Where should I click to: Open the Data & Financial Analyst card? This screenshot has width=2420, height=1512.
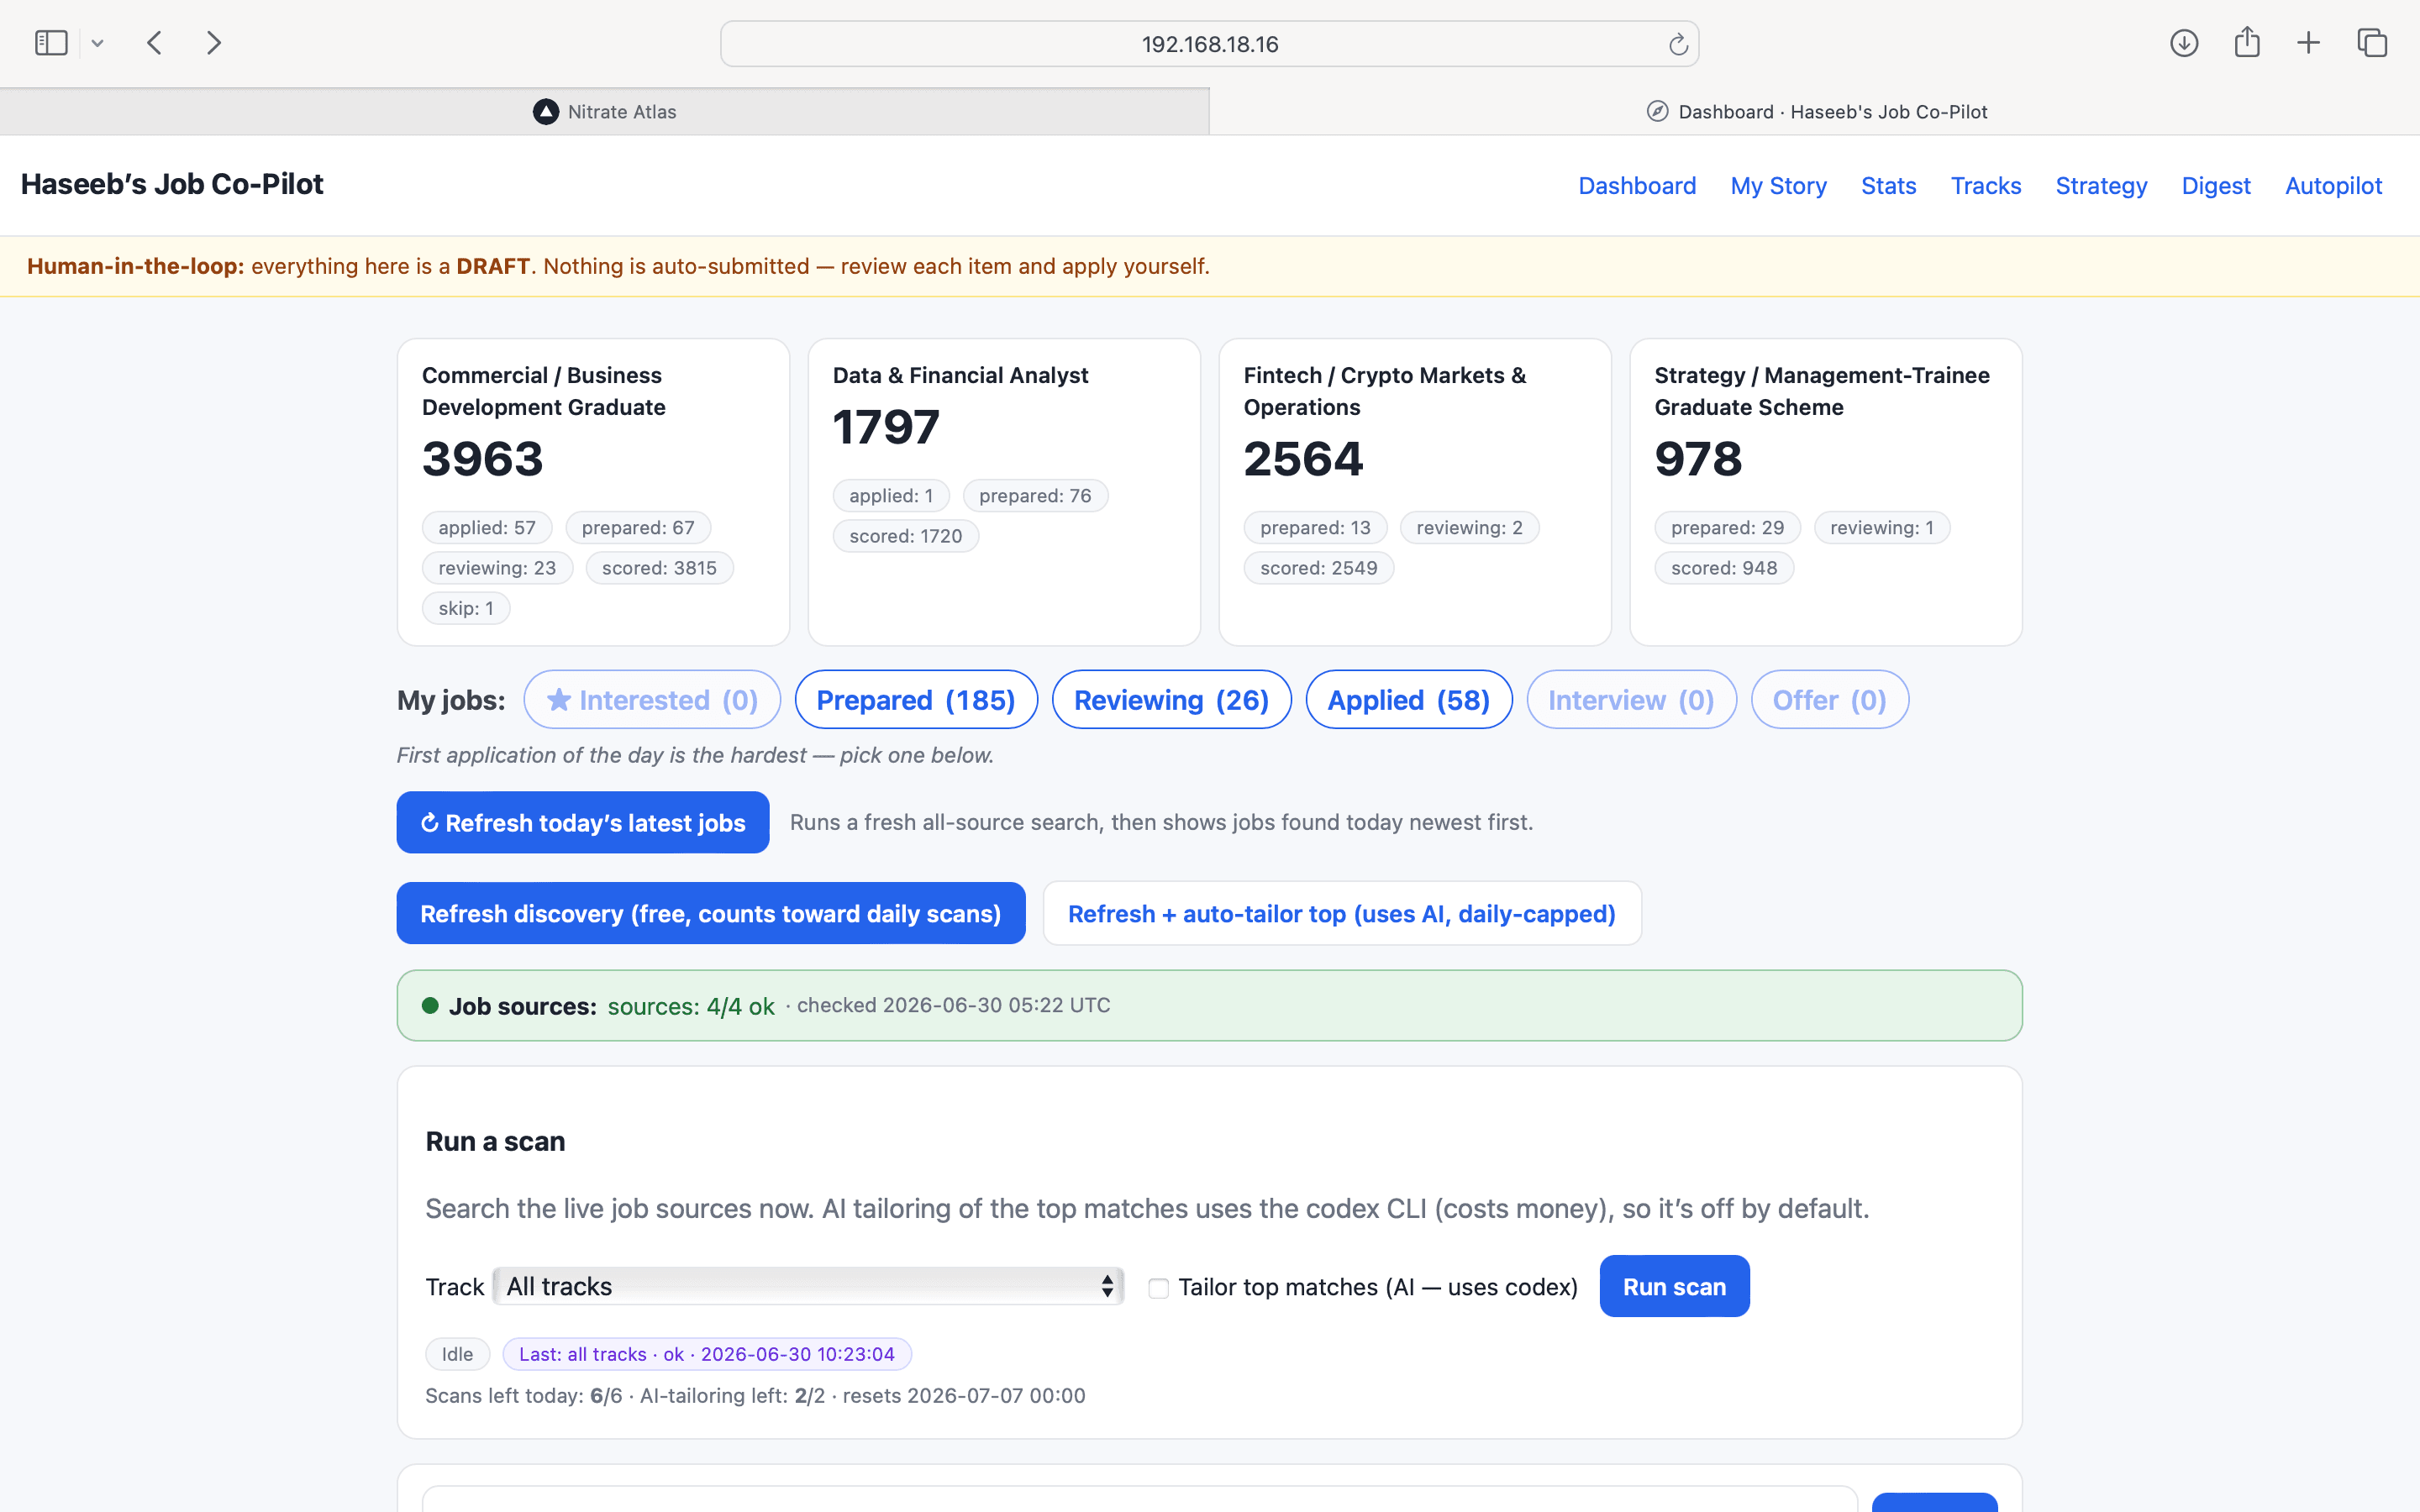[1004, 492]
